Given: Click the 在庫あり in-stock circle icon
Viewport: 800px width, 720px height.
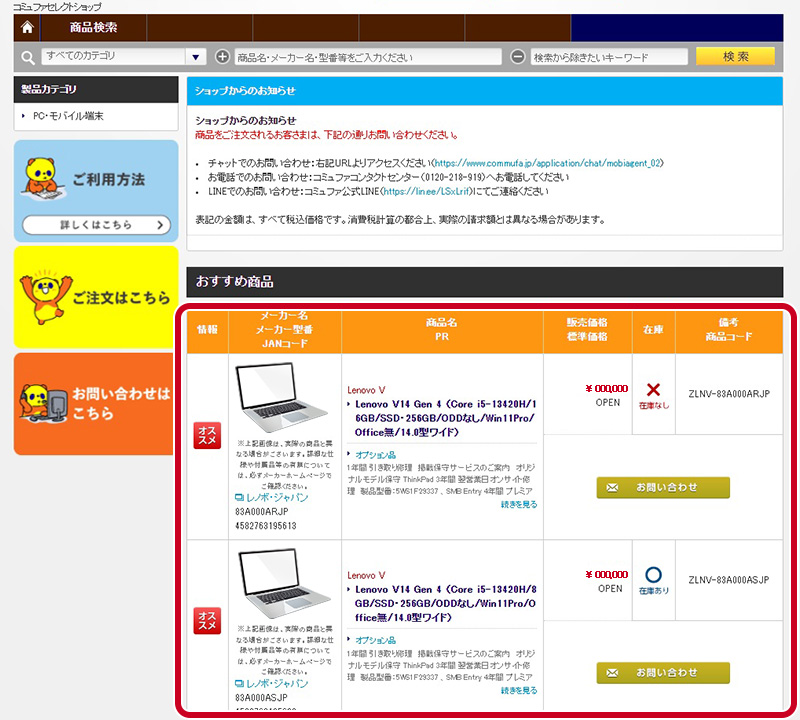Looking at the screenshot, I should click(x=653, y=575).
